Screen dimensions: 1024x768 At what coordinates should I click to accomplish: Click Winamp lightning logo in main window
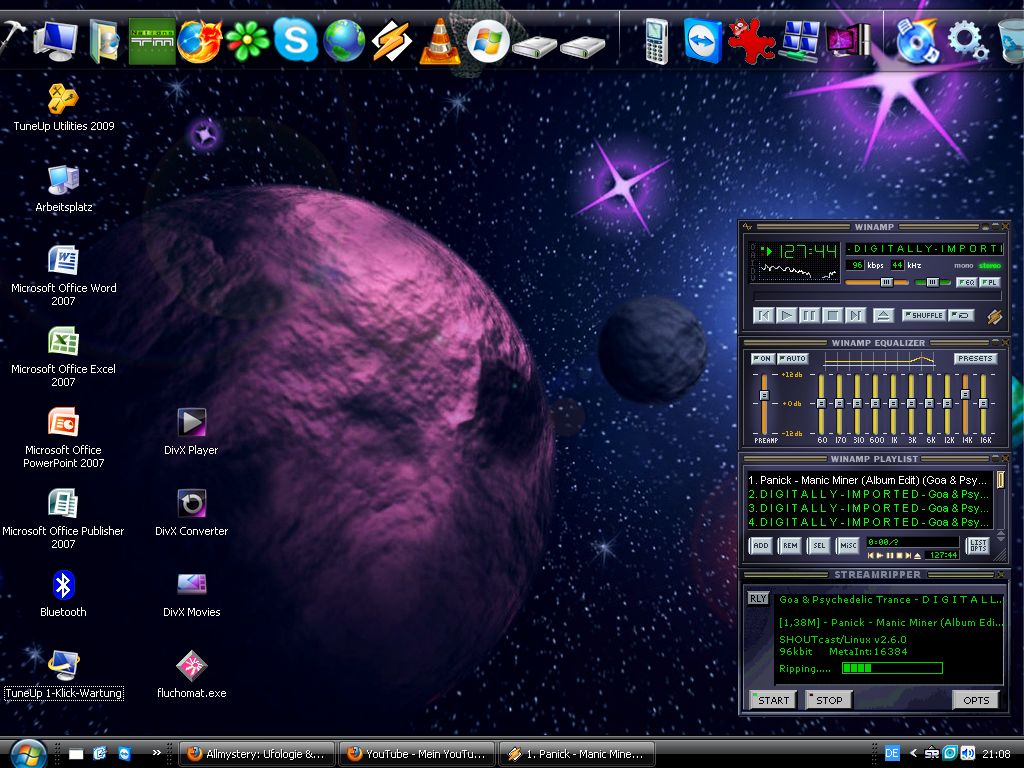point(995,316)
